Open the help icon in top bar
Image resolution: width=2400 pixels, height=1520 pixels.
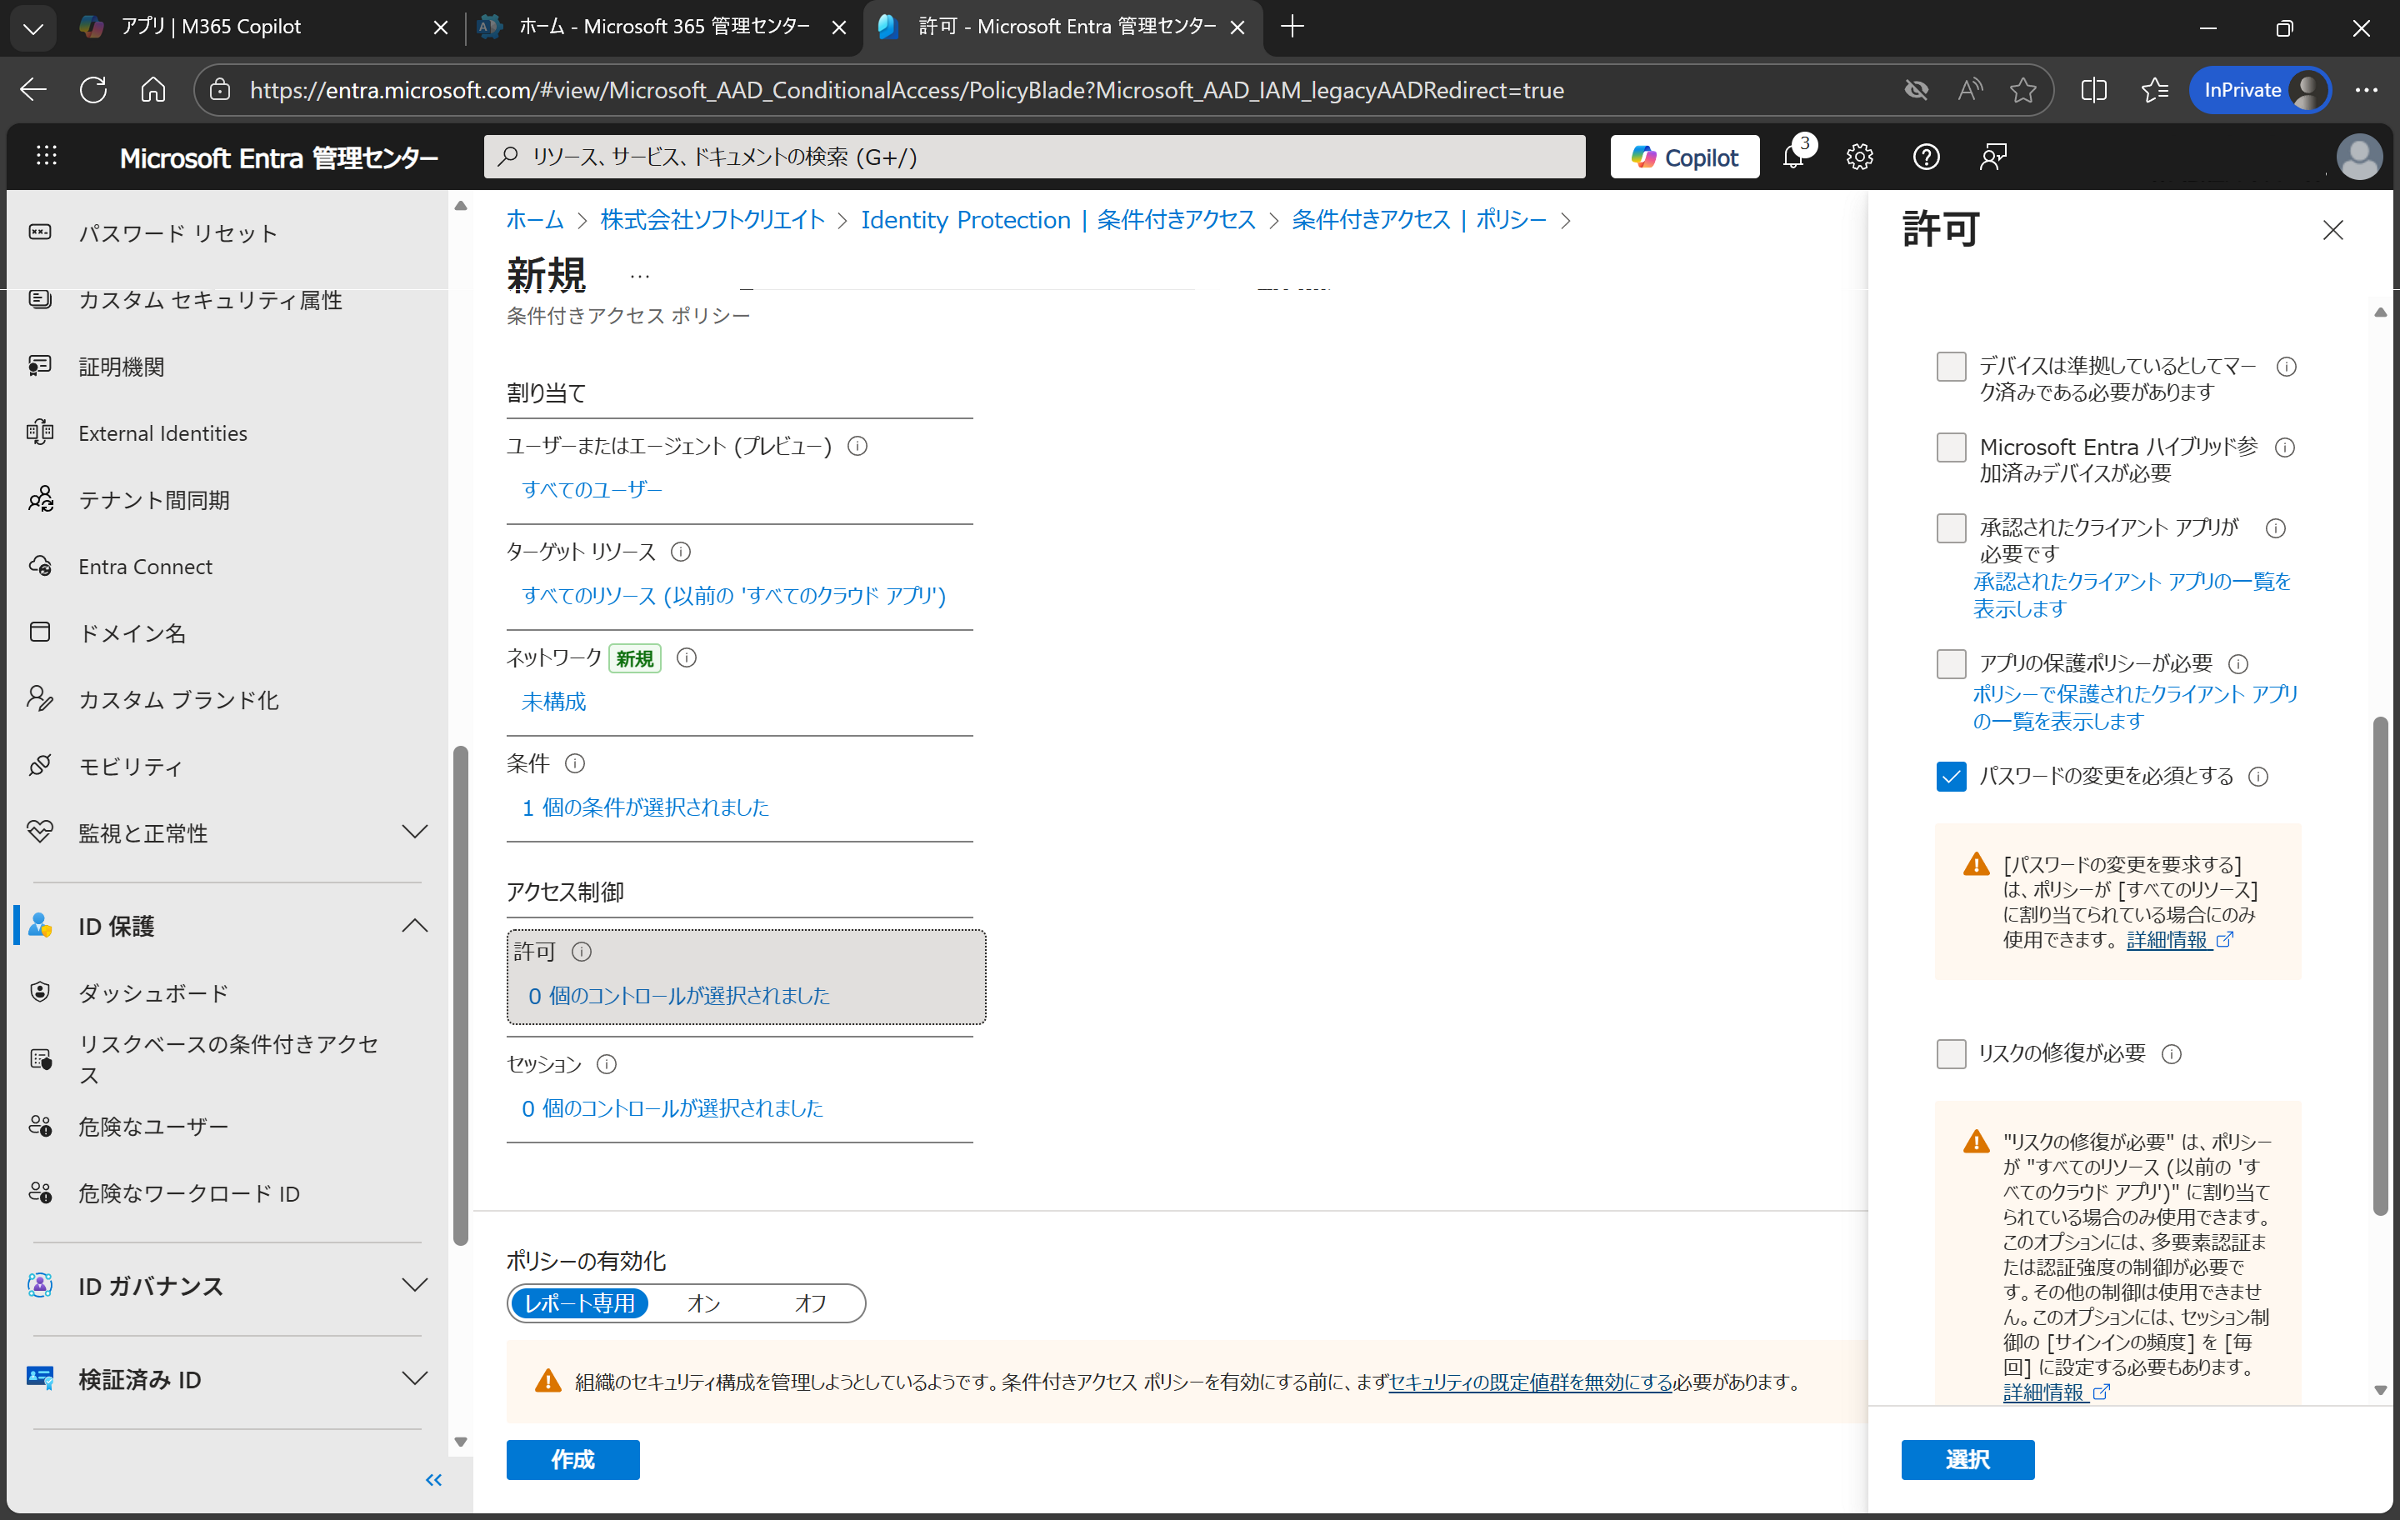(1925, 156)
